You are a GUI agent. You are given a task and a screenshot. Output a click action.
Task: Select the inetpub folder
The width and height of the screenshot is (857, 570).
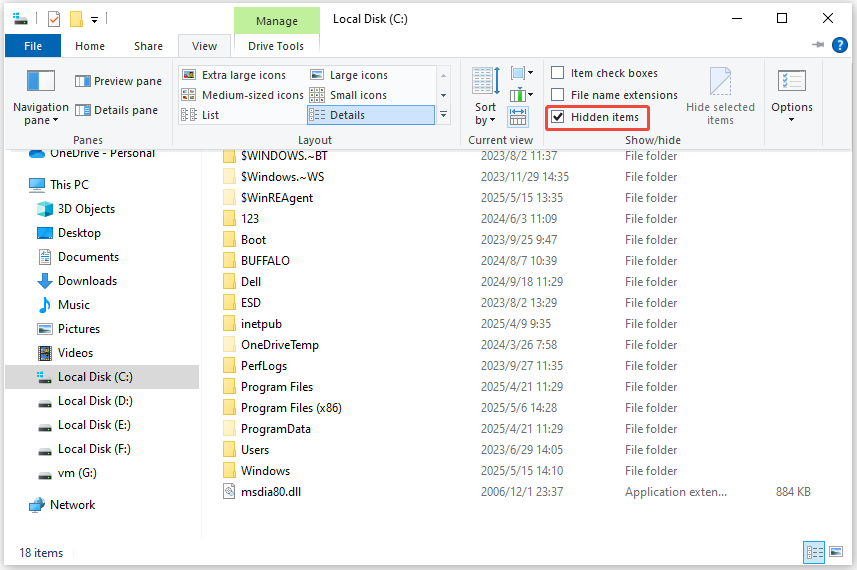point(253,324)
